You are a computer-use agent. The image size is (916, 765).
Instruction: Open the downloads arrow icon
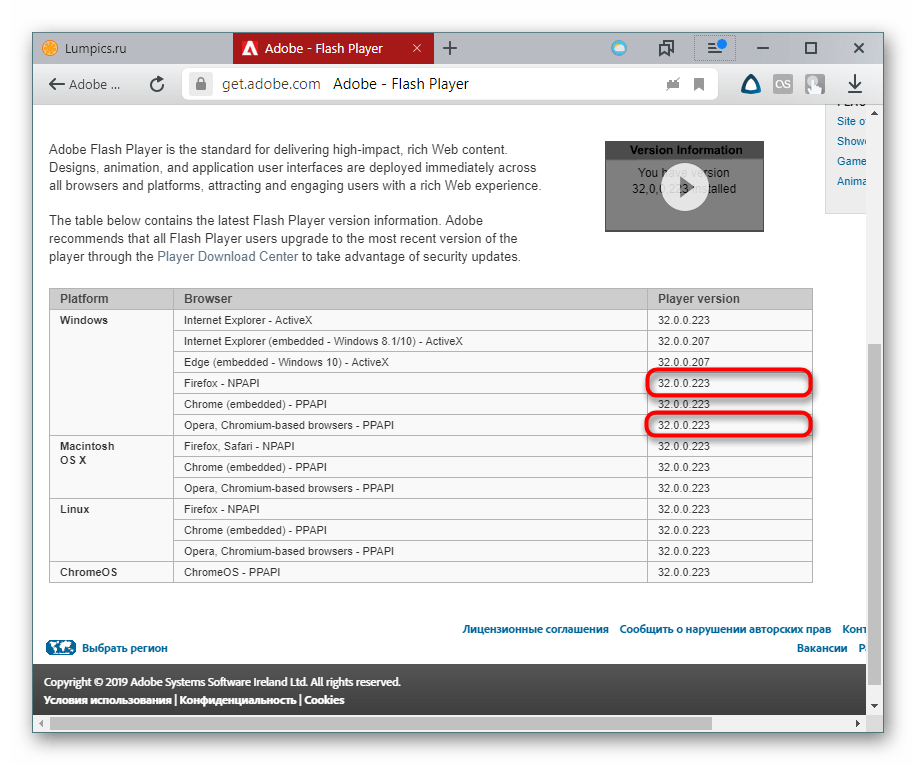point(855,85)
